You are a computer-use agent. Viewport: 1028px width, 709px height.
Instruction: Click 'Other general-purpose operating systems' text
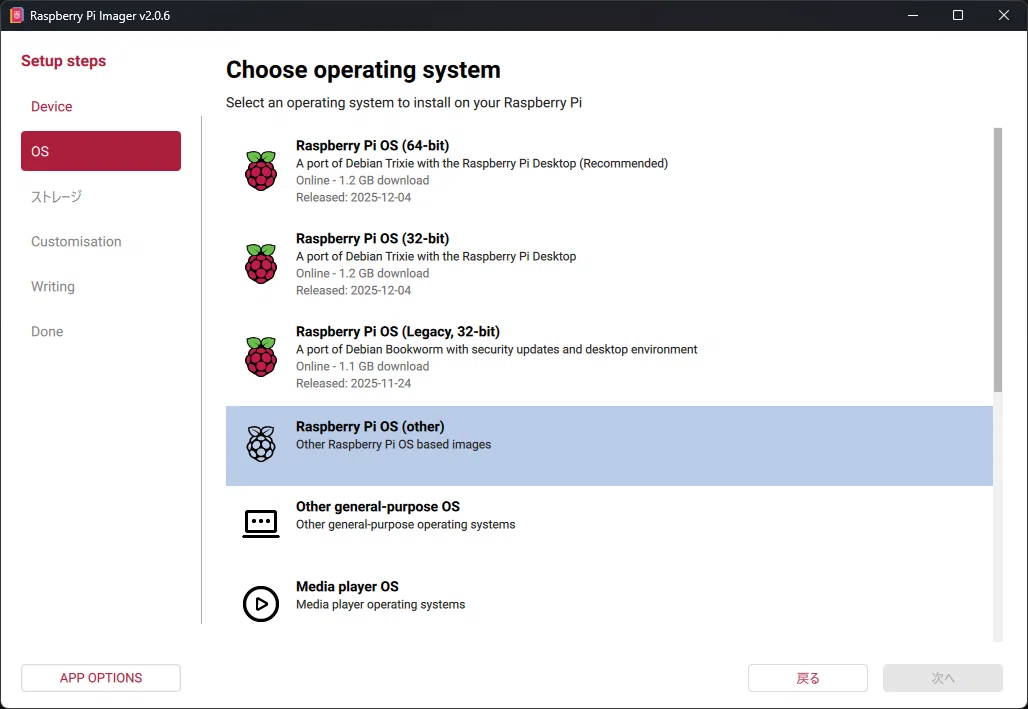click(405, 525)
